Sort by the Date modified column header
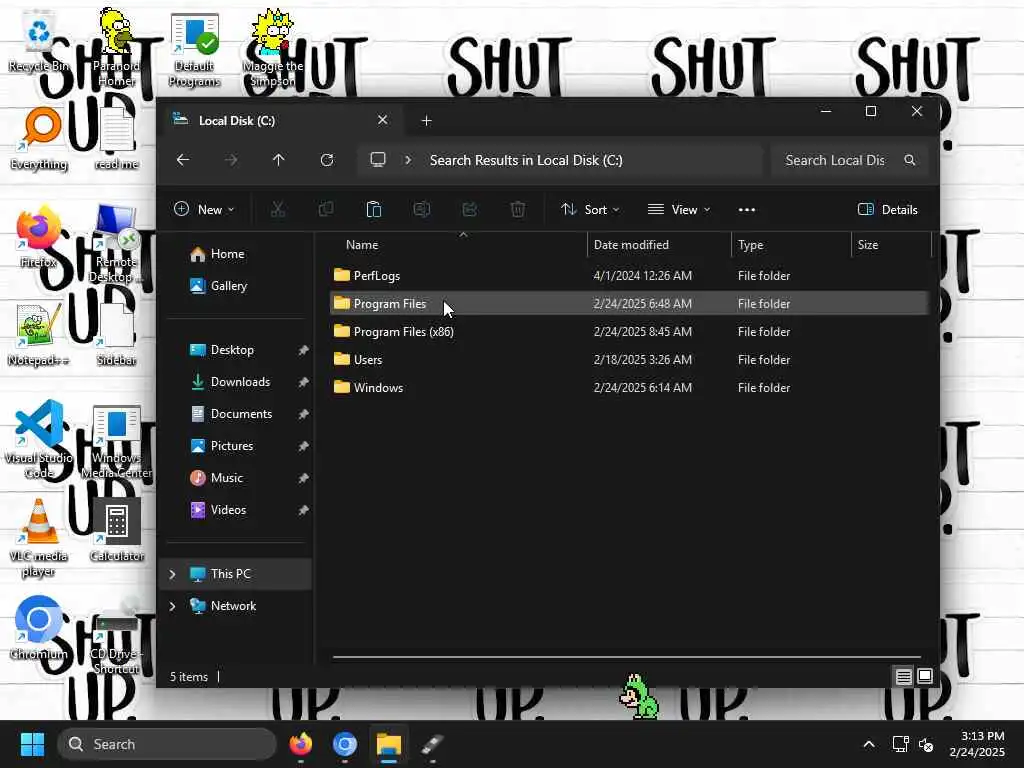 click(659, 245)
